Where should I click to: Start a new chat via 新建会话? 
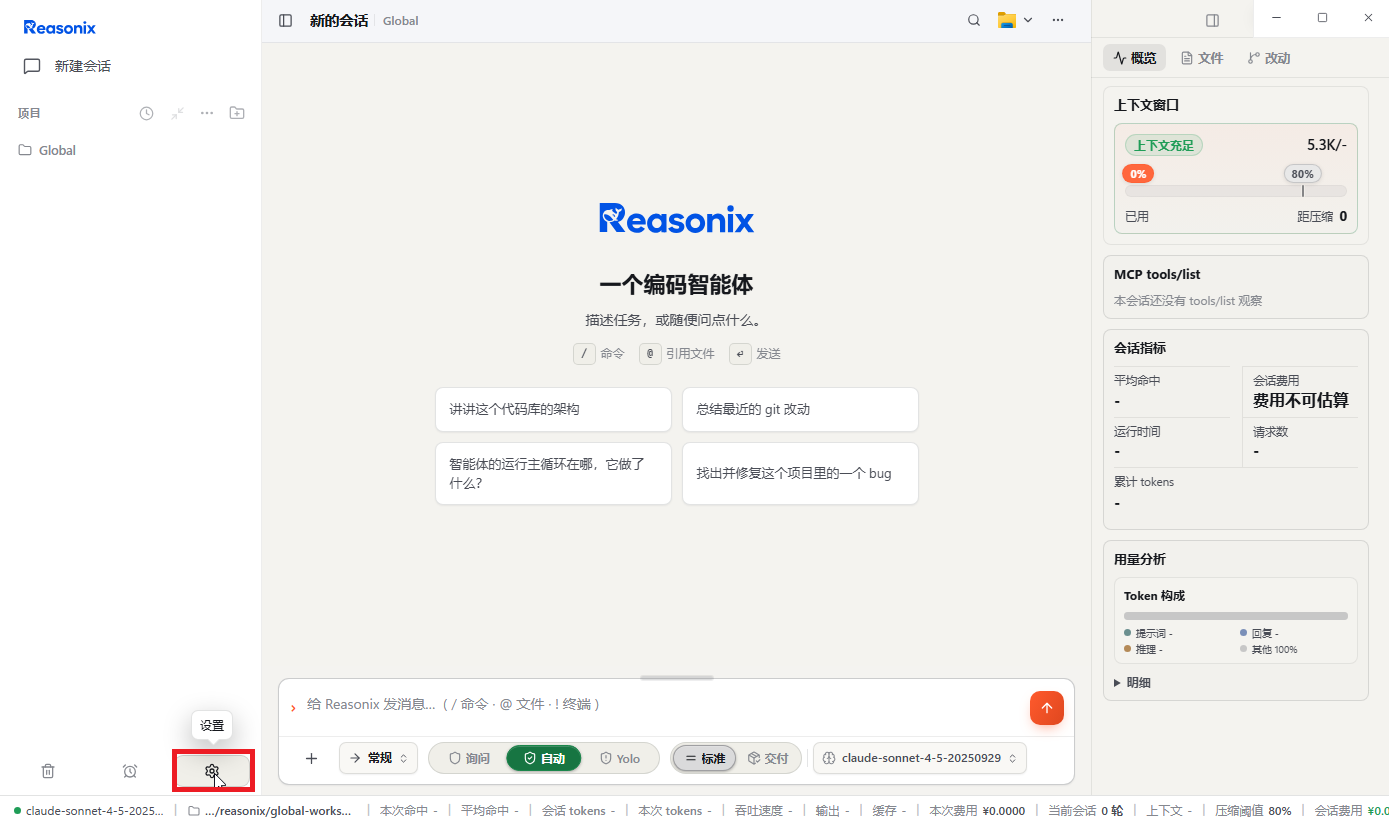coord(67,66)
